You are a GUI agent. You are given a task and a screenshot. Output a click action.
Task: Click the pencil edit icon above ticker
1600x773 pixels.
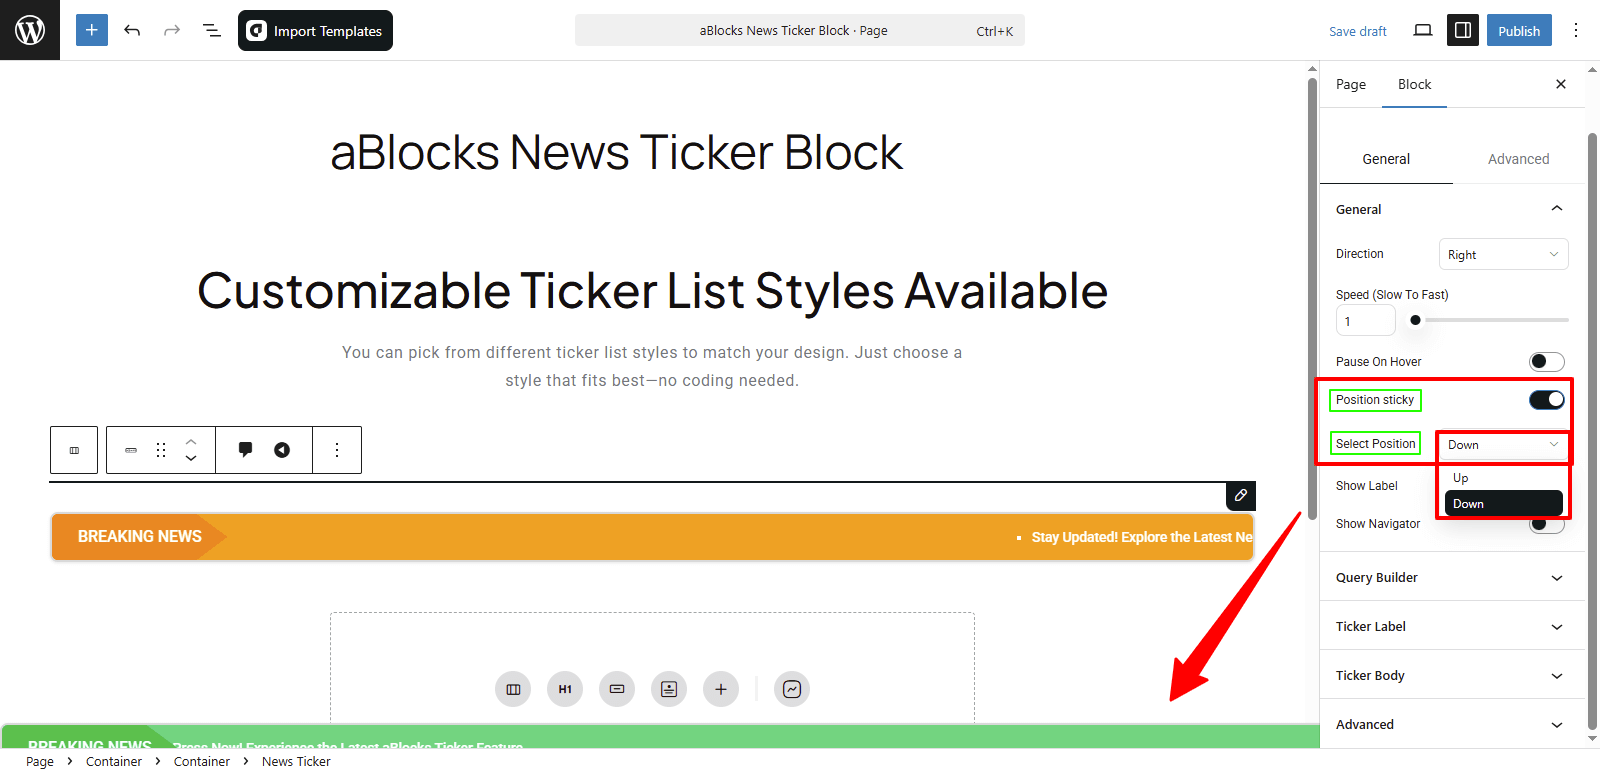pos(1241,495)
